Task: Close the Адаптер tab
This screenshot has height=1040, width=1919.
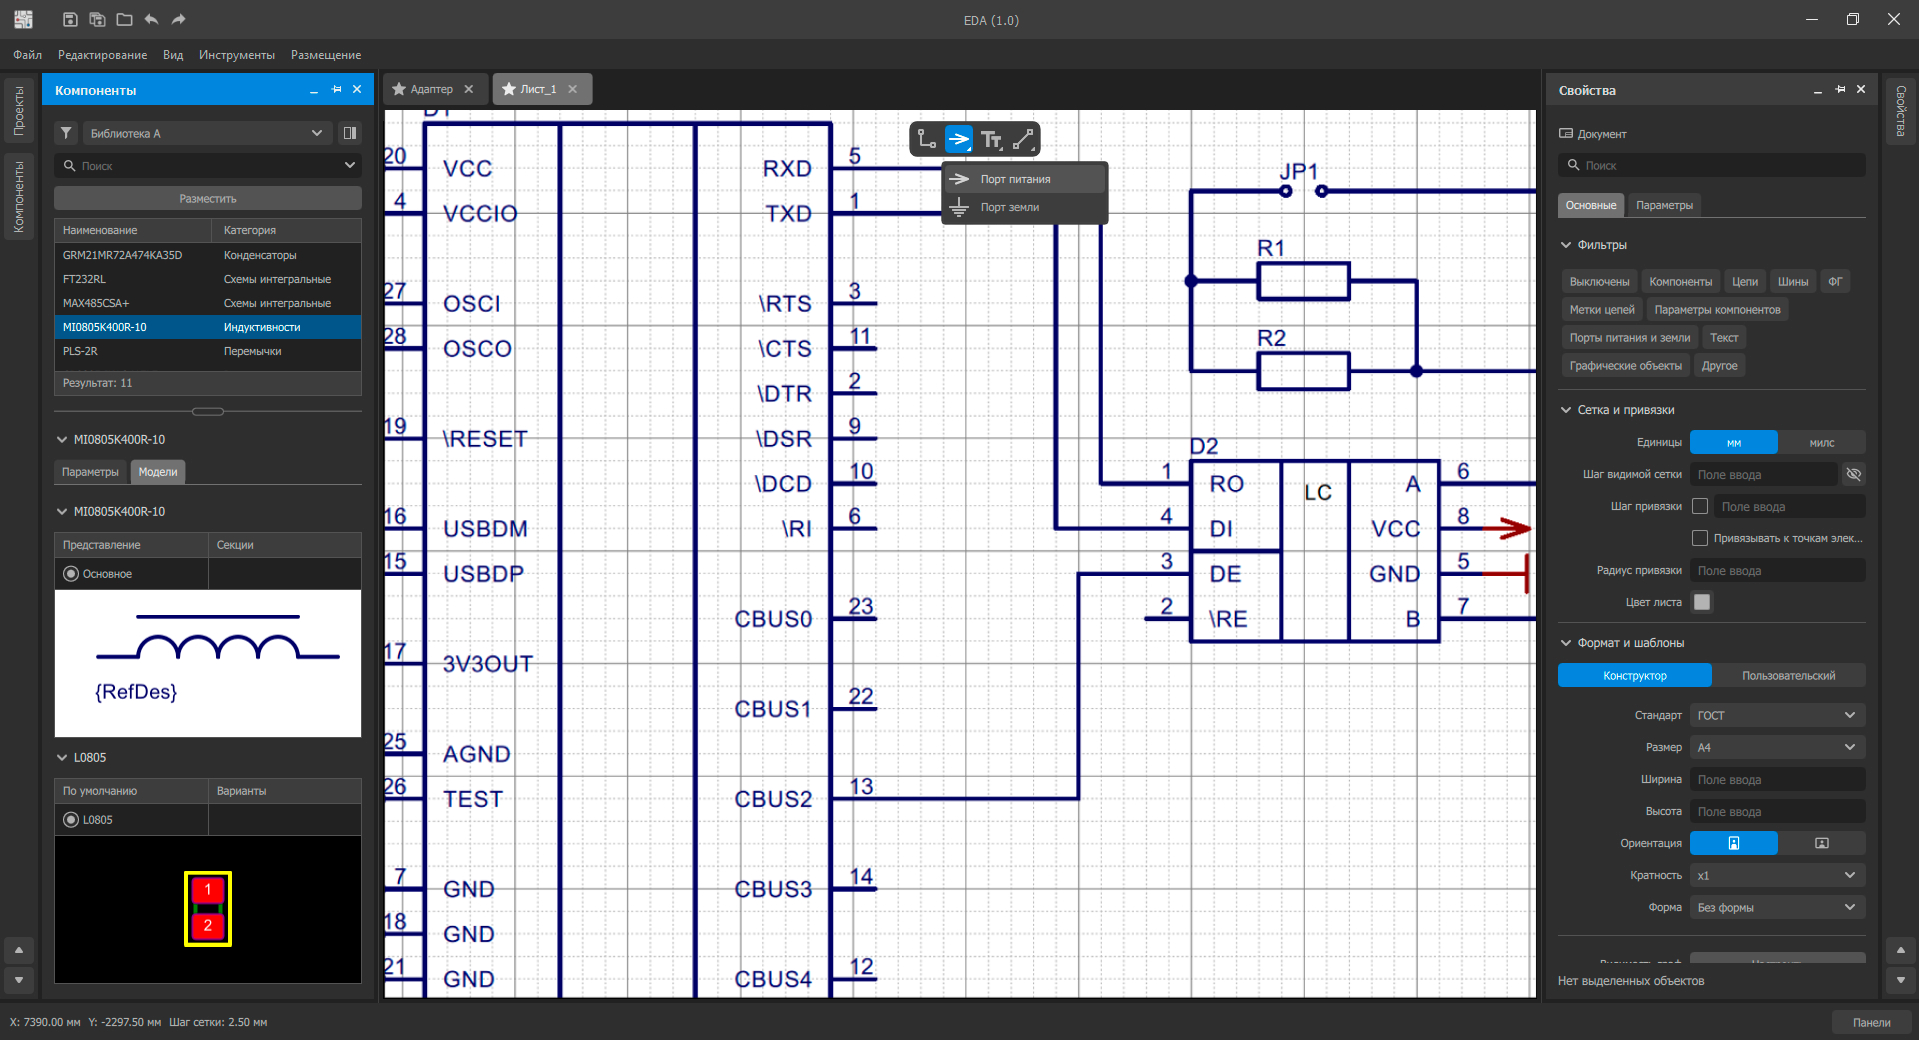Action: tap(469, 89)
